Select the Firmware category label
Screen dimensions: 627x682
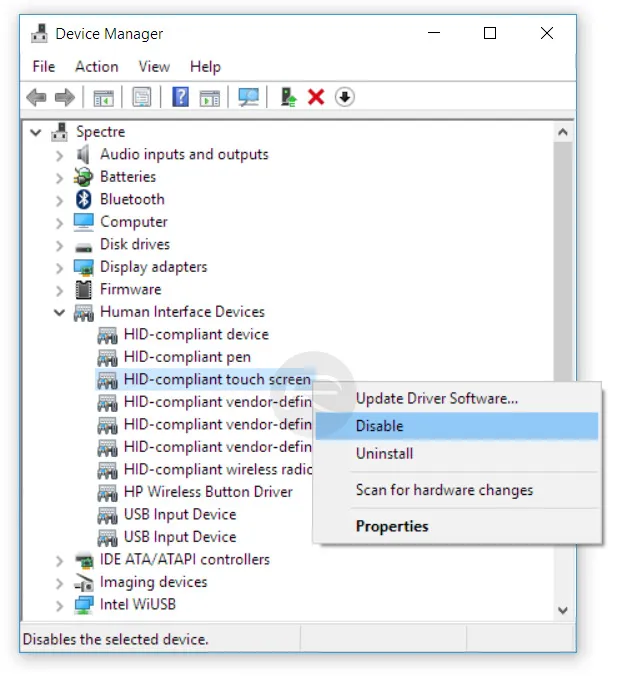(130, 289)
